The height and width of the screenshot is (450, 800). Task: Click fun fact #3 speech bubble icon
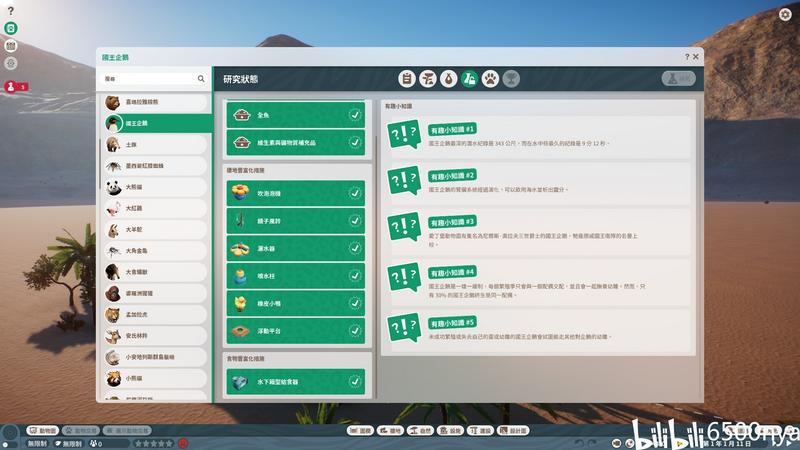coord(404,227)
